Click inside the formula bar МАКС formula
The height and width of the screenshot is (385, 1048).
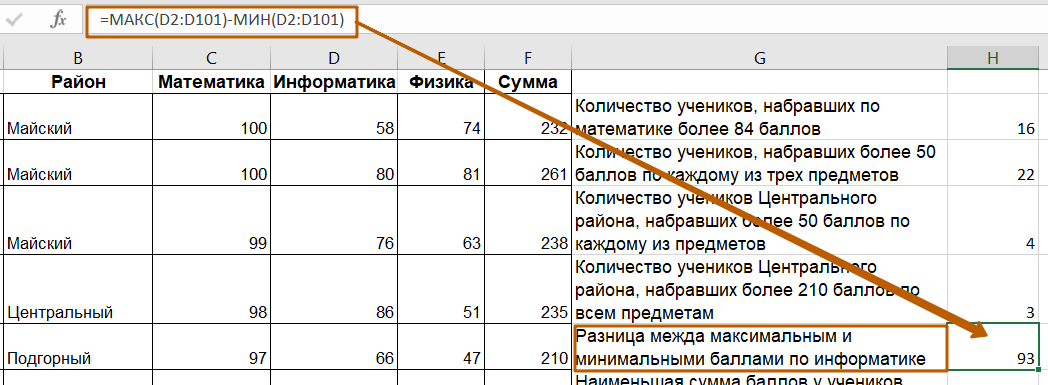coord(222,21)
